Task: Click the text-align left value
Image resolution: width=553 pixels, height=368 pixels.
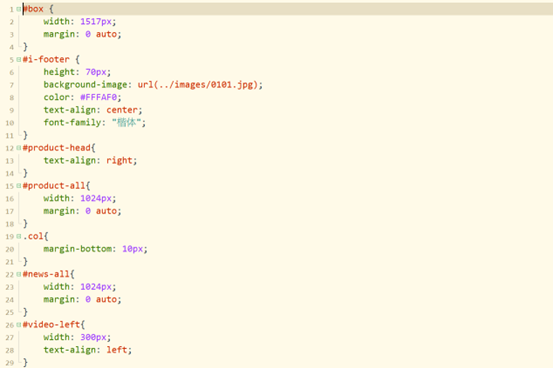Action: click(116, 350)
